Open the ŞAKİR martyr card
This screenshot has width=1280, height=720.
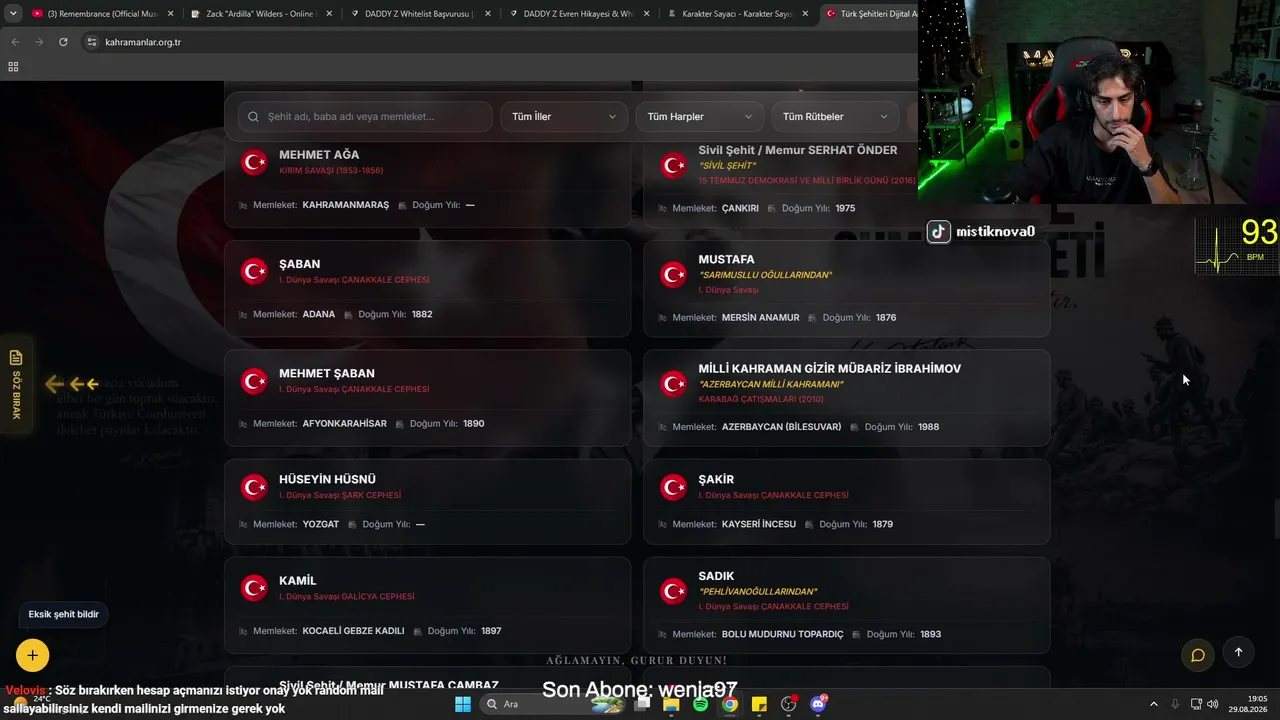click(846, 501)
